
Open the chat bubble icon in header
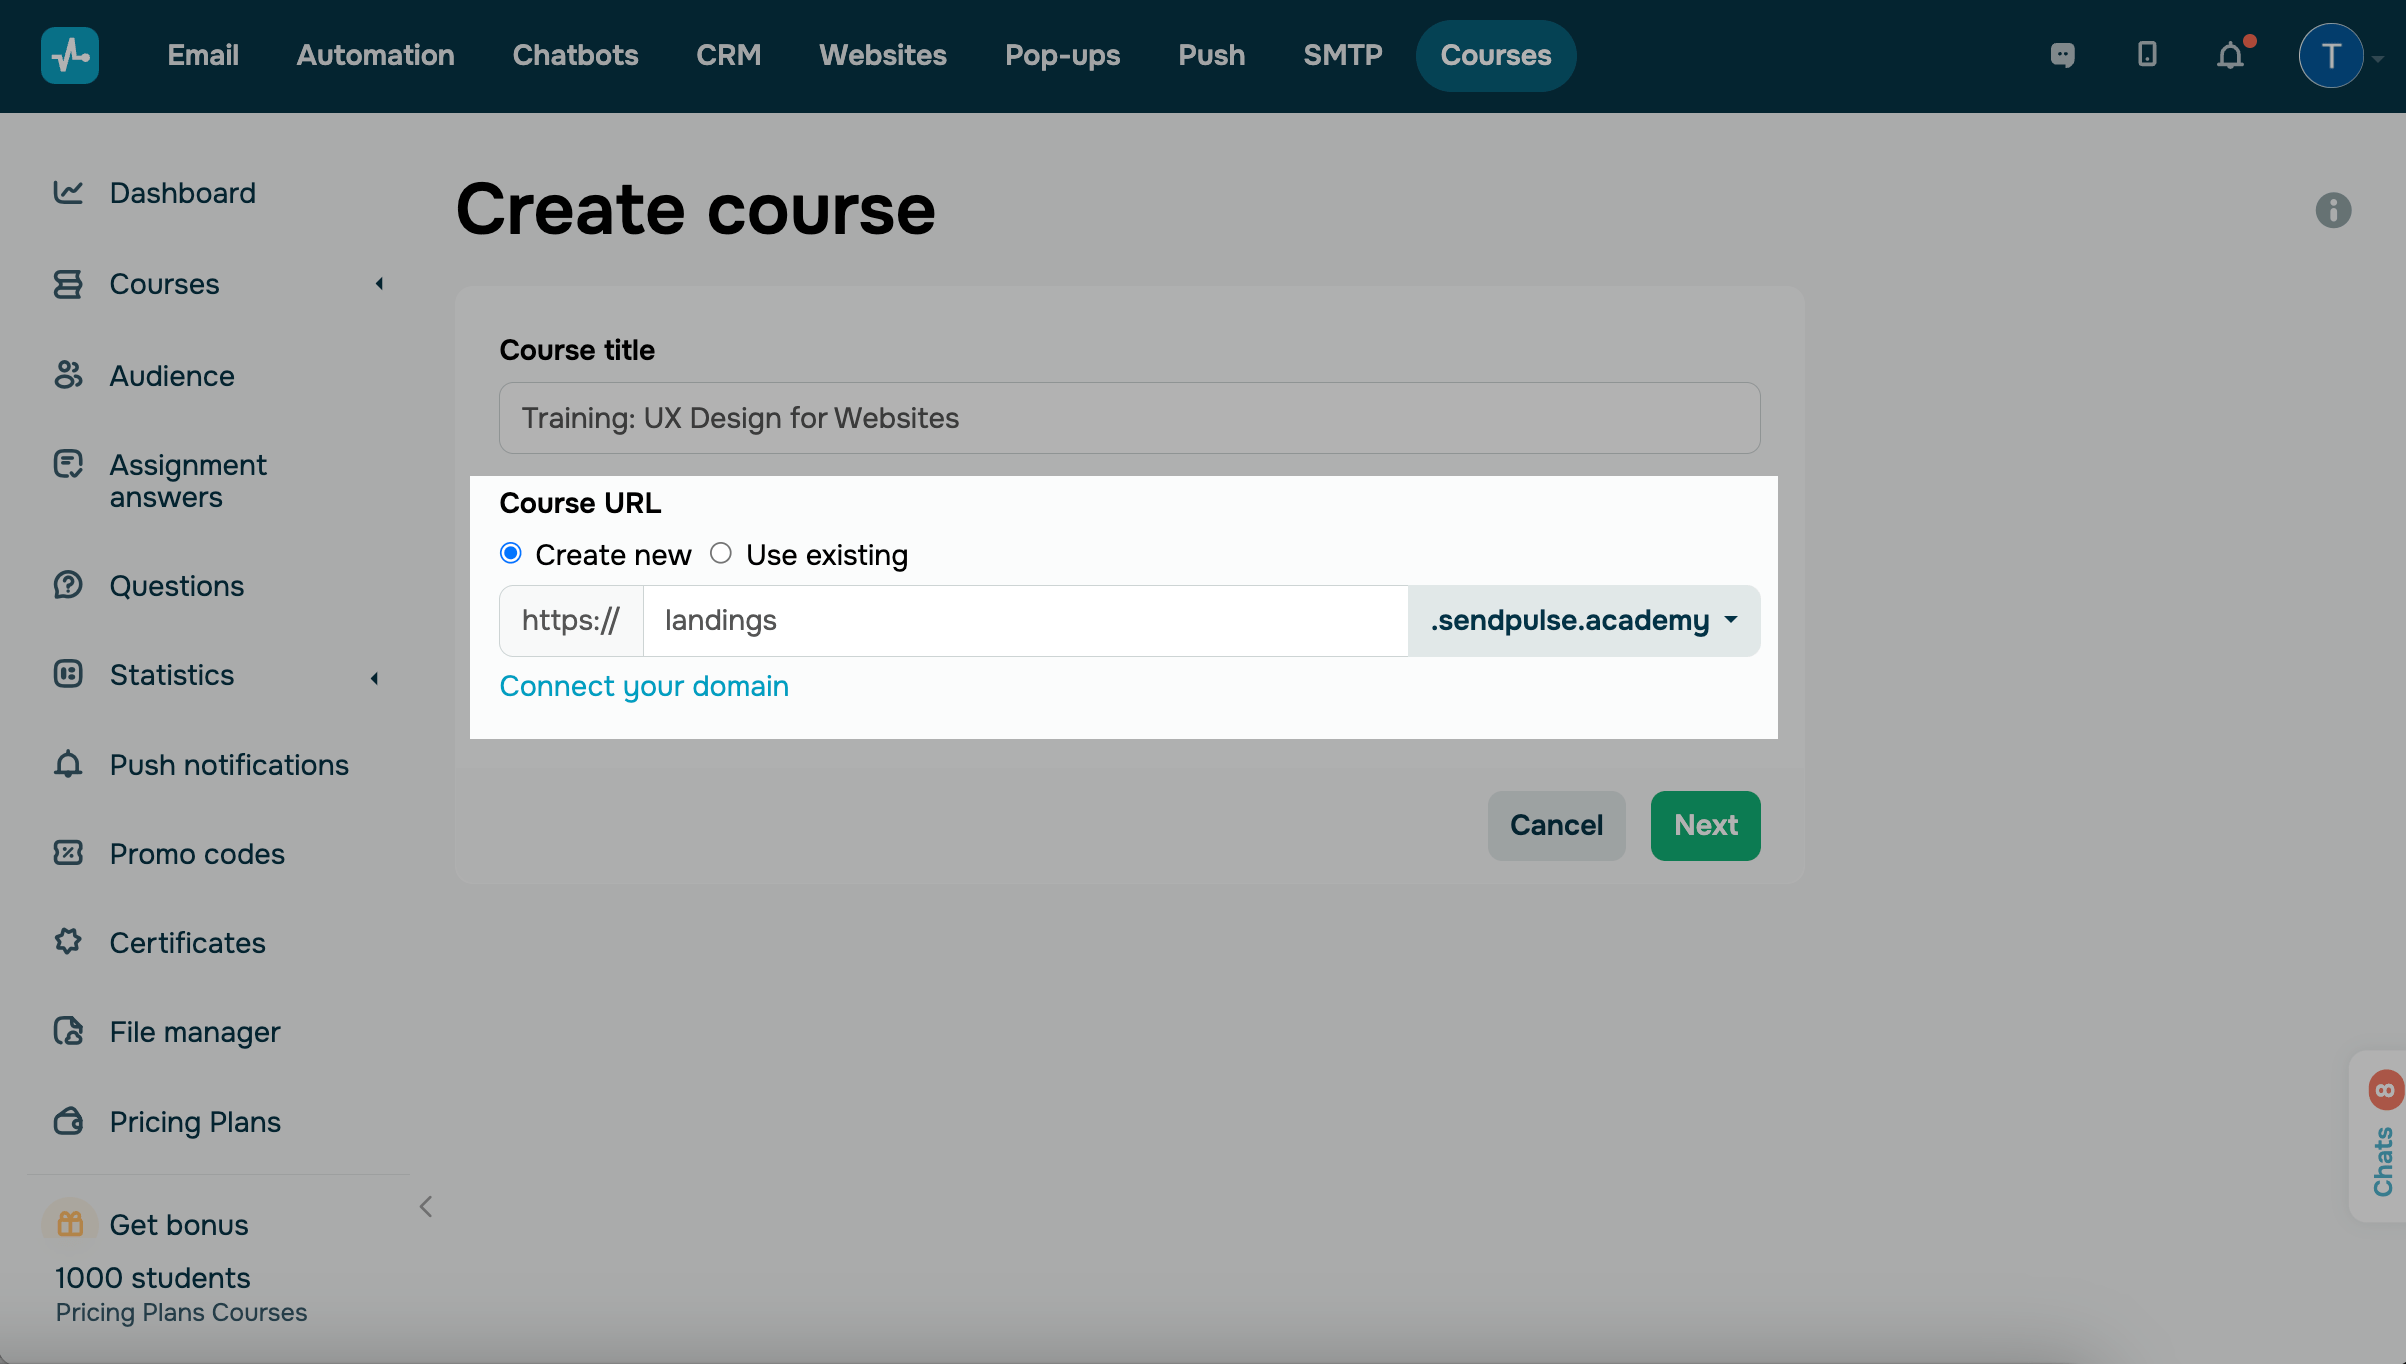pyautogui.click(x=2062, y=55)
